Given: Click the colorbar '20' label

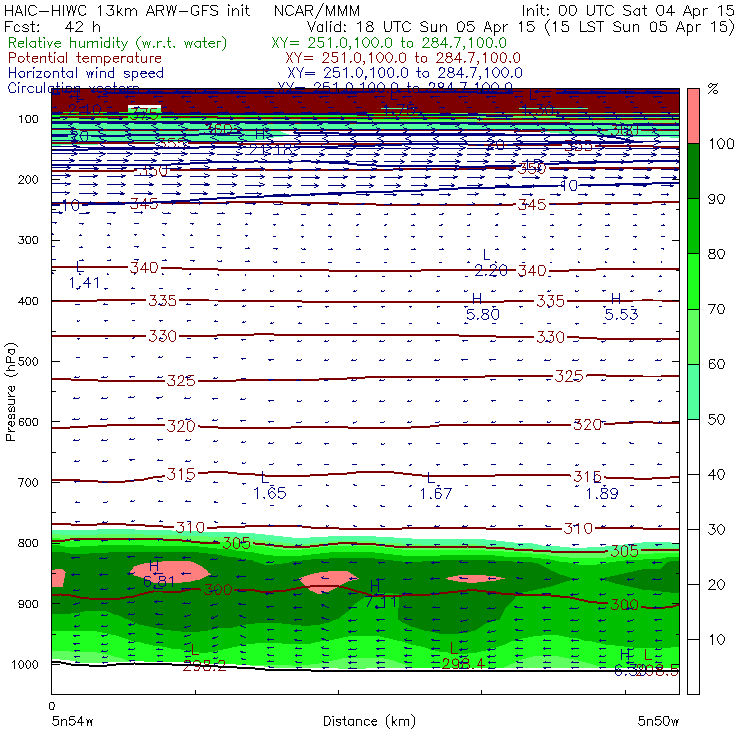Looking at the screenshot, I should [716, 585].
